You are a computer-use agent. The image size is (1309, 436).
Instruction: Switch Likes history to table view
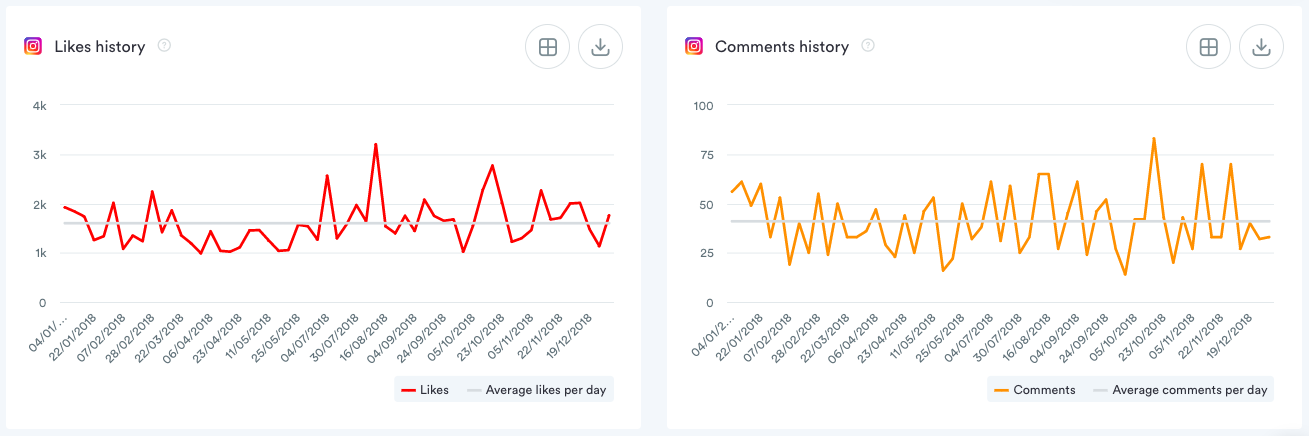coord(548,47)
